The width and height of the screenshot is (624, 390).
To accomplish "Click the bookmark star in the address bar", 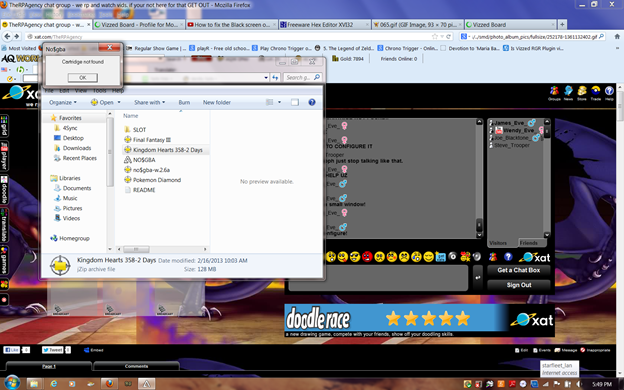I will coord(435,36).
